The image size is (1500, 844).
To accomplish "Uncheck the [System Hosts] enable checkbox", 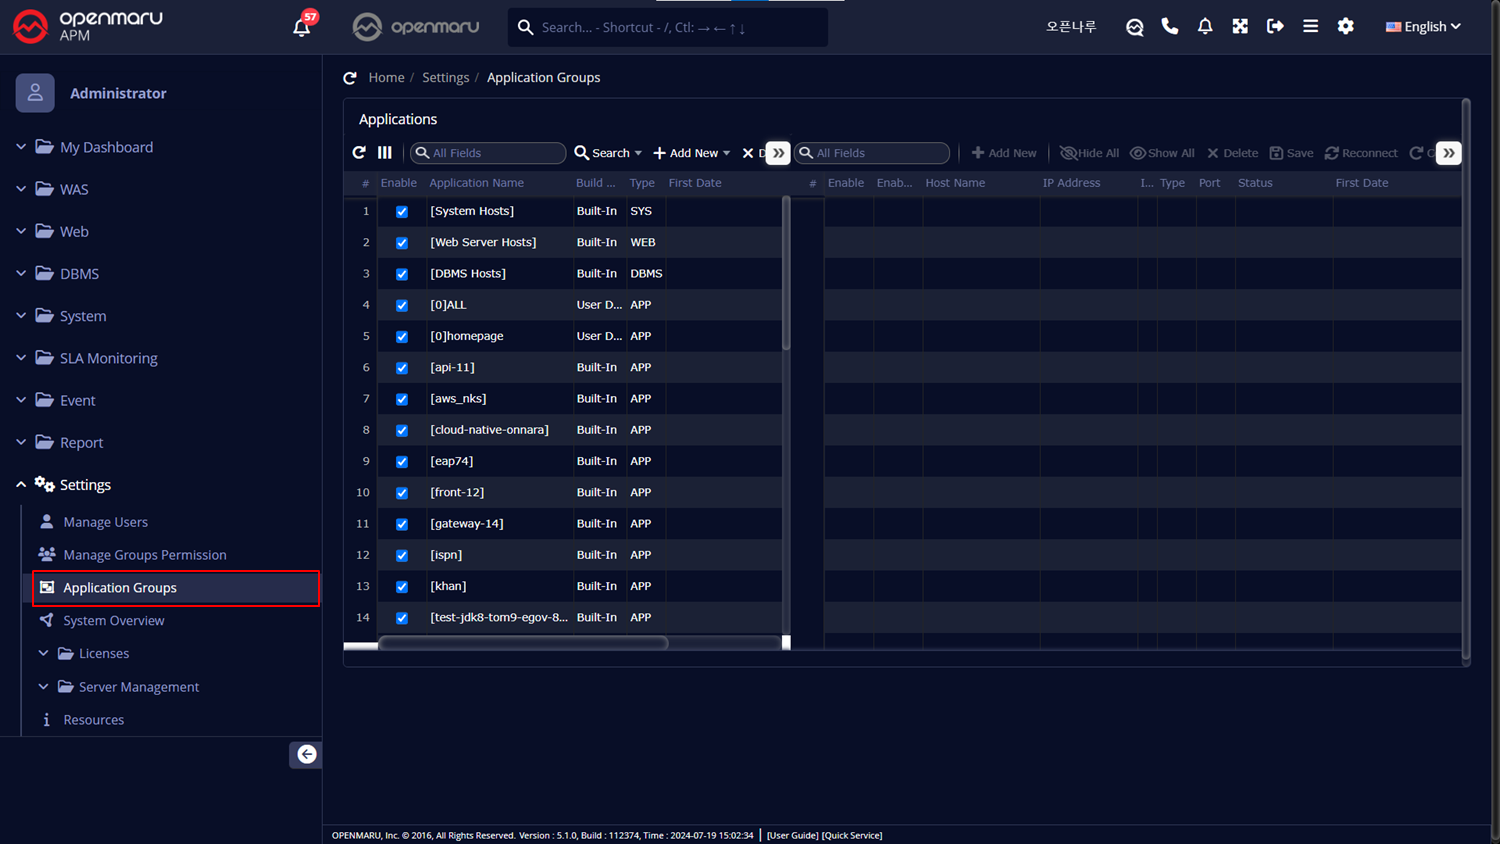I will pos(402,212).
